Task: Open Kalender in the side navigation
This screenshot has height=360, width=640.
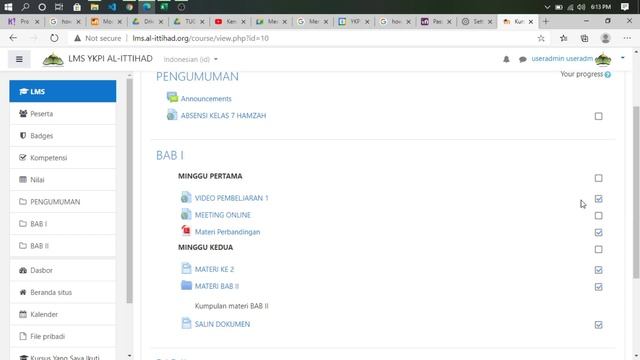Action: (63, 314)
